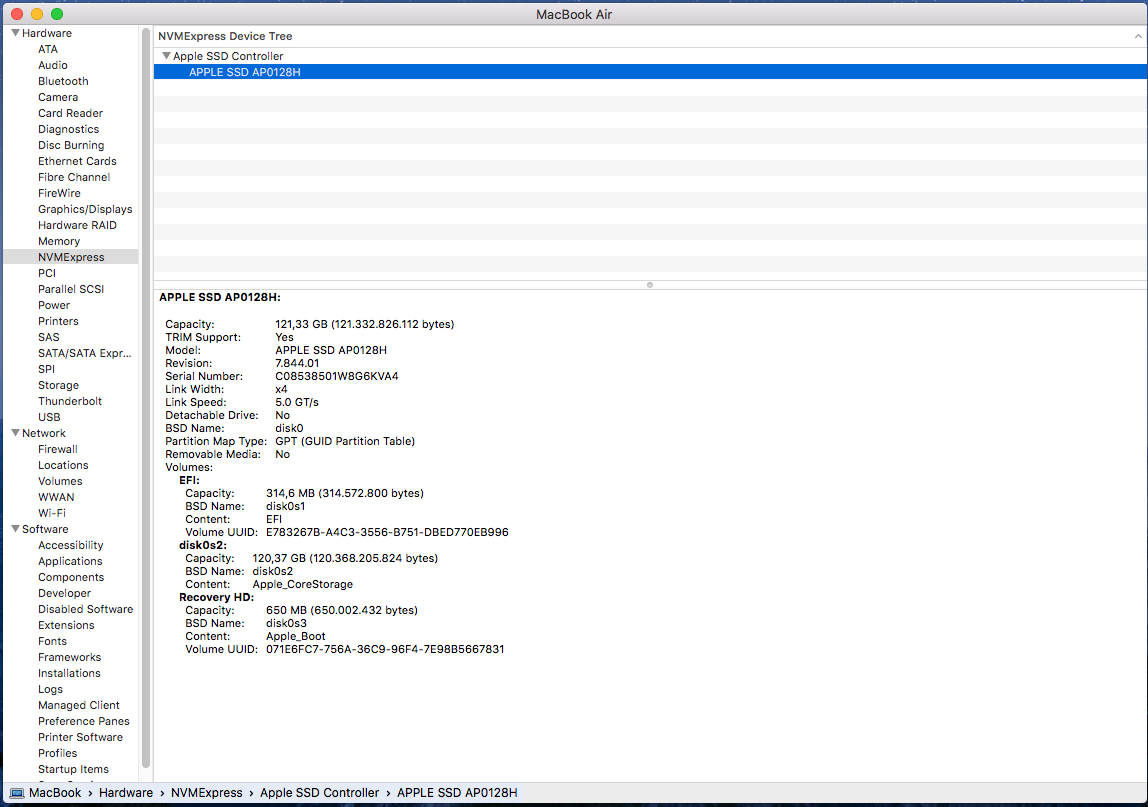
Task: Open Installations section
Action: click(x=69, y=674)
